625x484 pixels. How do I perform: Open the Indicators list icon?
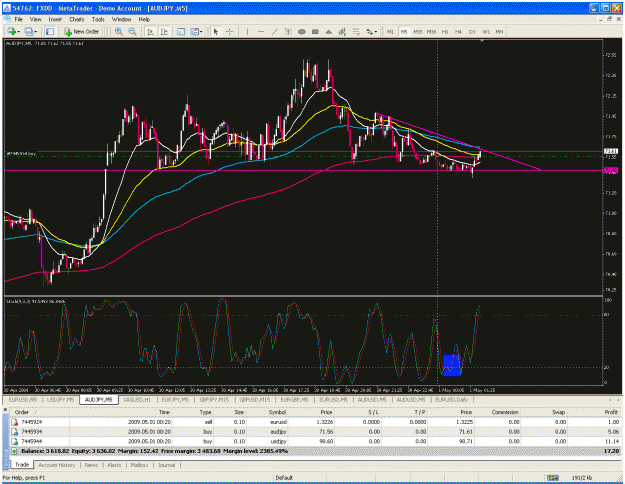click(181, 31)
